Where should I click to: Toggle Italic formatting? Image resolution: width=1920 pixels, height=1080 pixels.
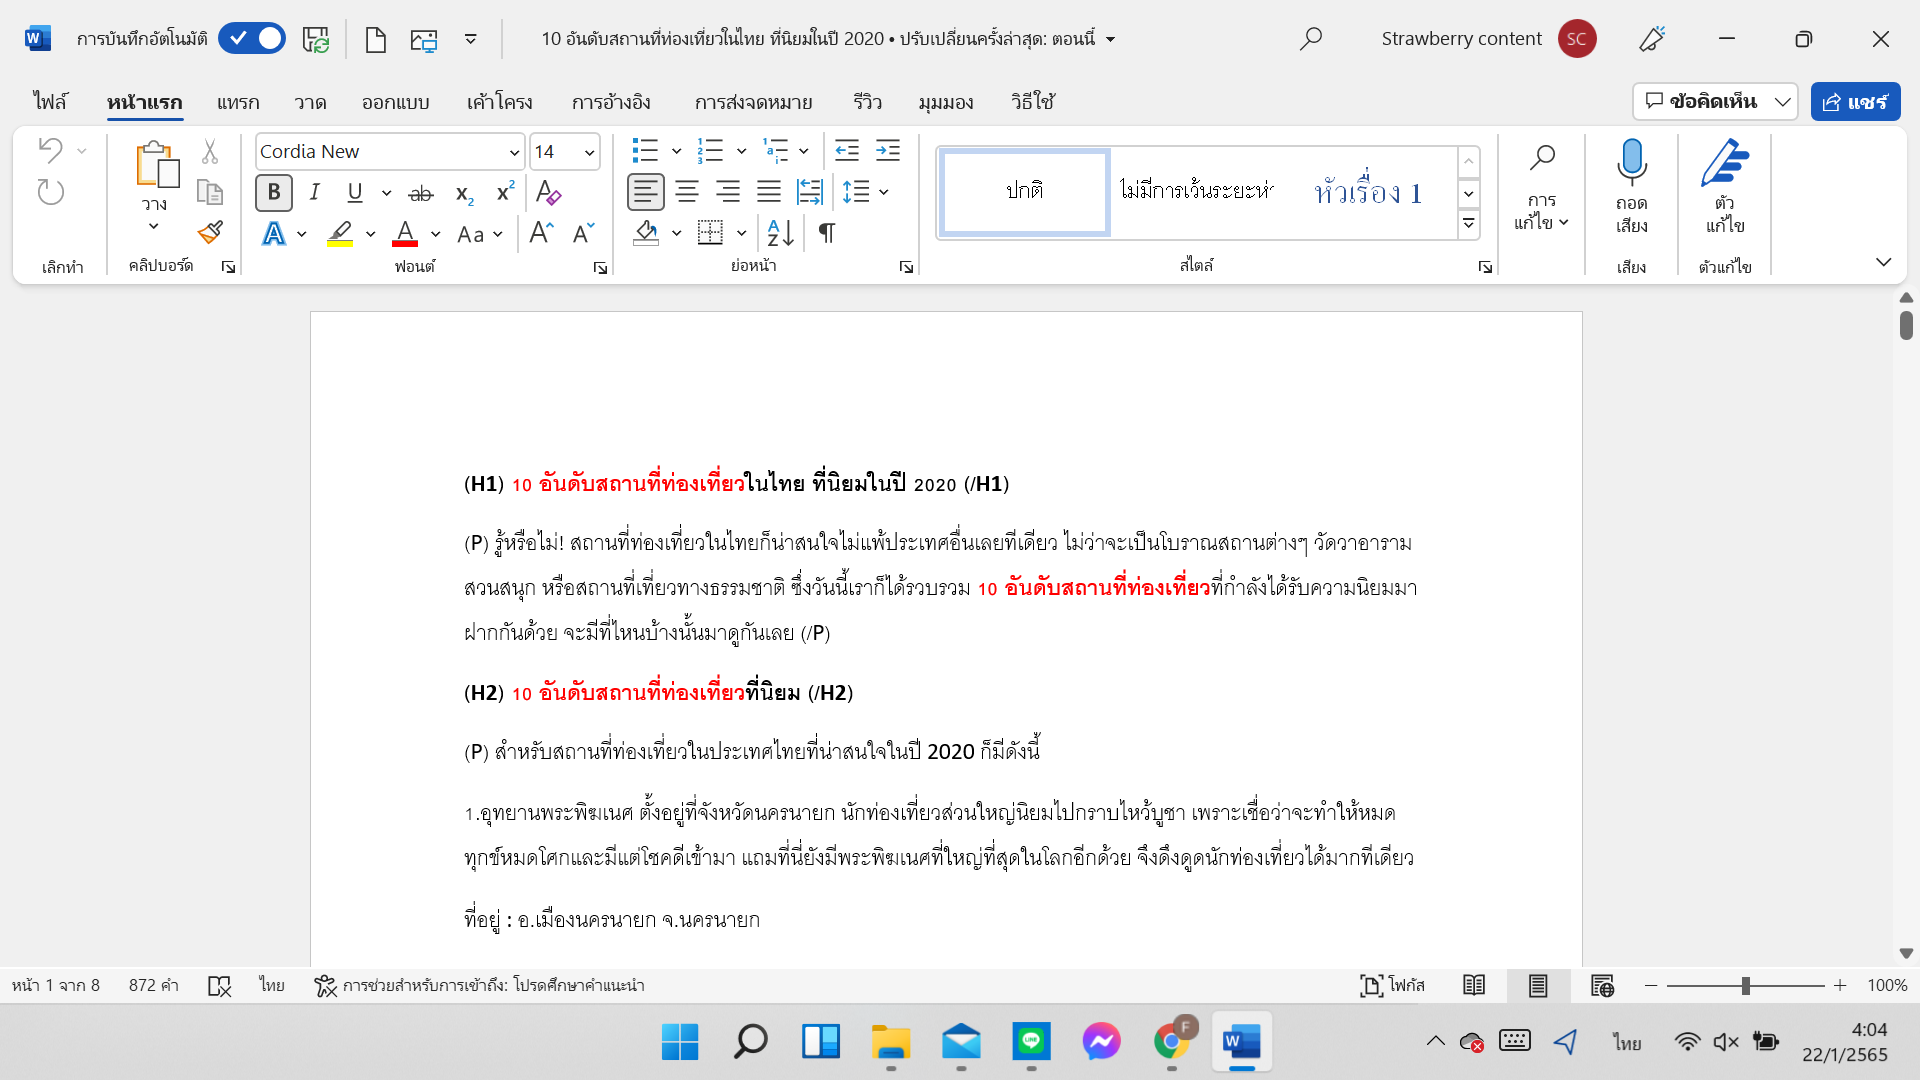314,192
